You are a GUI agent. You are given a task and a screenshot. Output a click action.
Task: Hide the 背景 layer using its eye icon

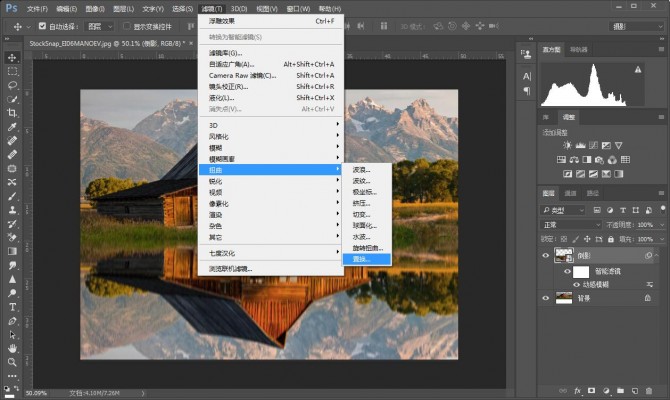tap(546, 297)
